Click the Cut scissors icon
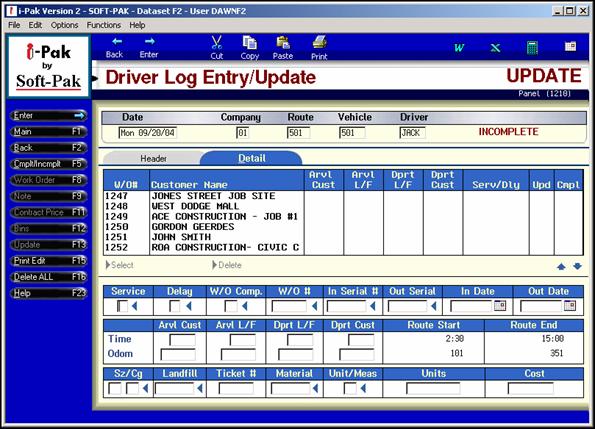This screenshot has width=595, height=429. click(x=217, y=42)
